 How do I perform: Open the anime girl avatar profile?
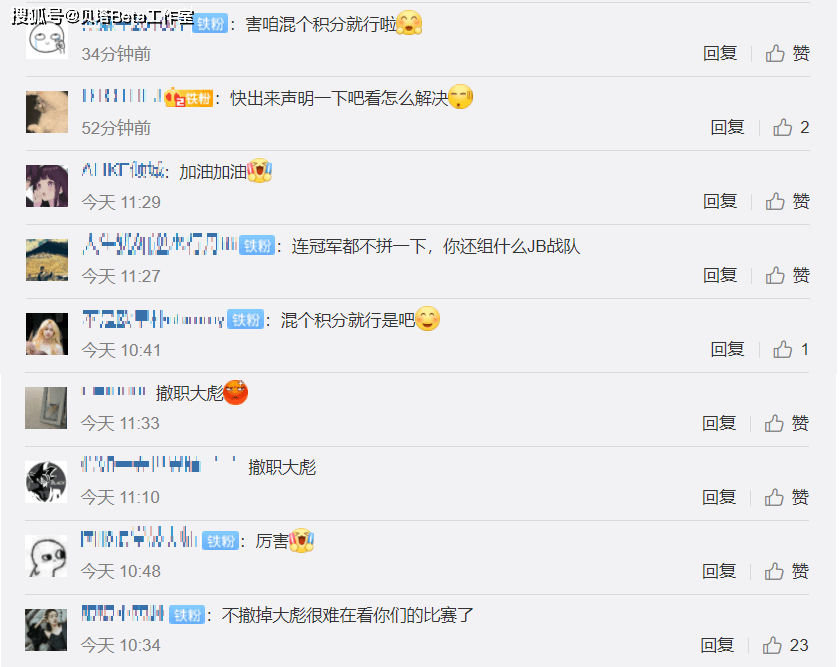tap(47, 186)
